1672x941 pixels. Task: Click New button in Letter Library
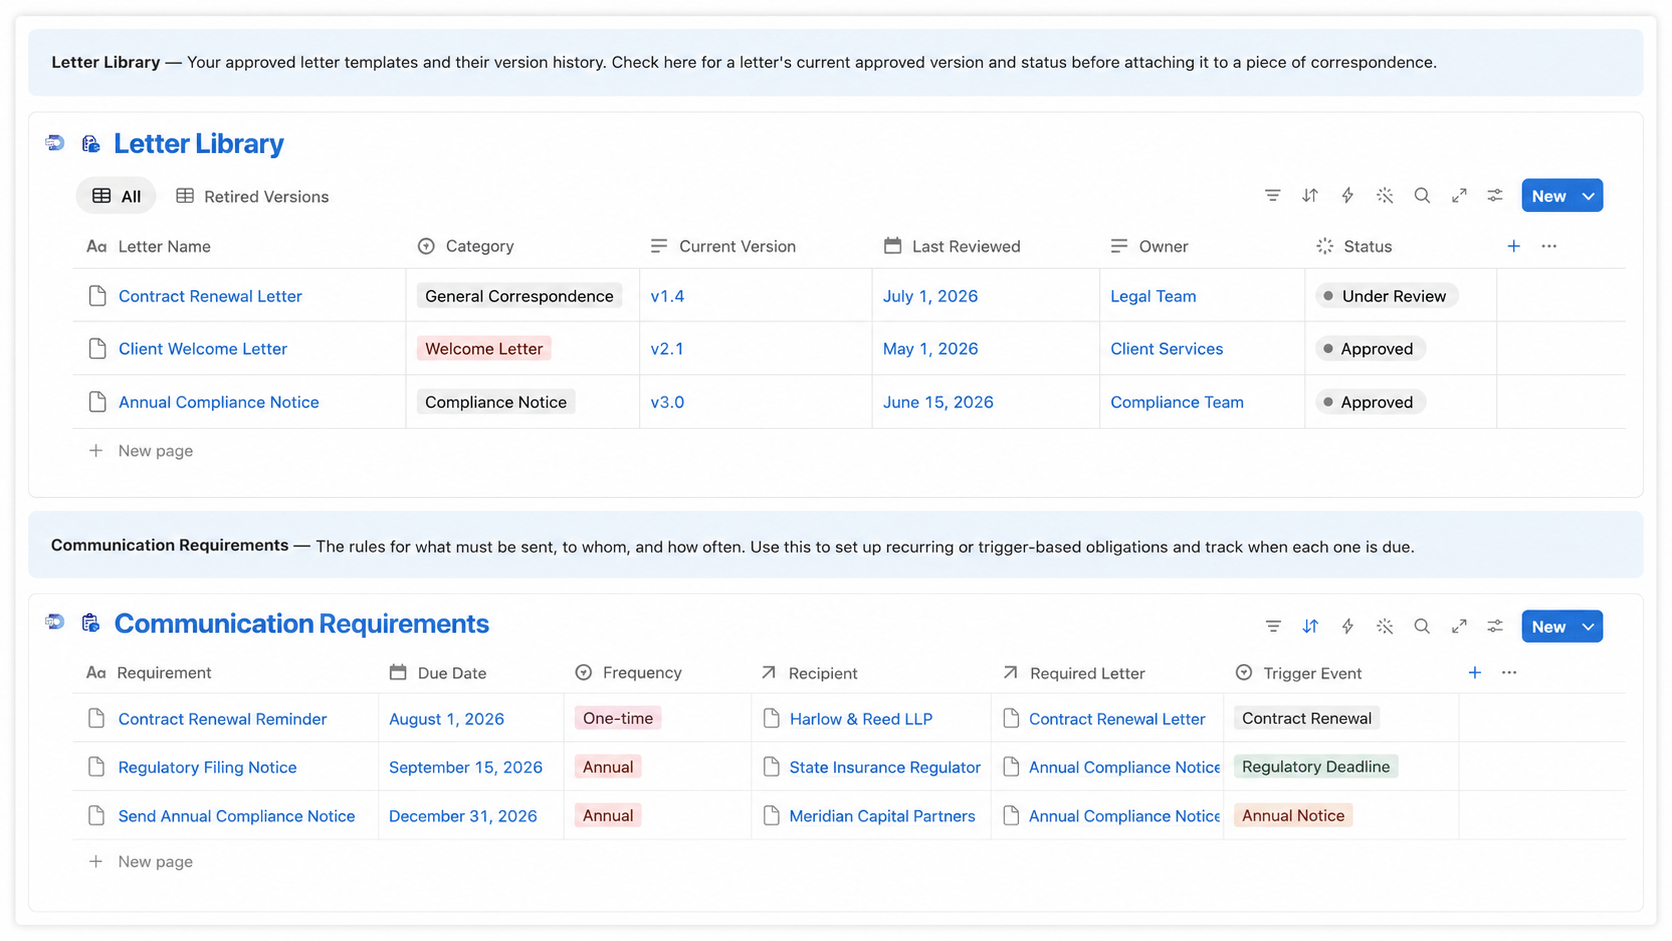click(1549, 196)
